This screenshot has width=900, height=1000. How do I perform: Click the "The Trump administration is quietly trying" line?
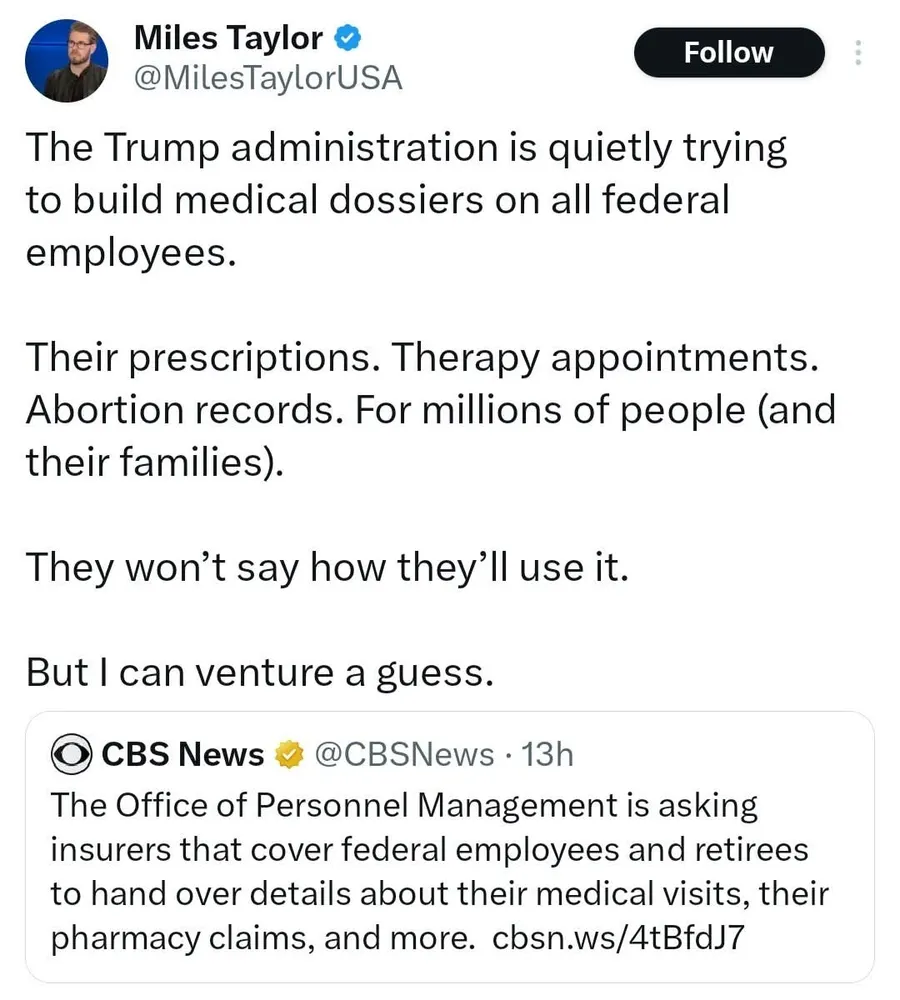[x=406, y=148]
